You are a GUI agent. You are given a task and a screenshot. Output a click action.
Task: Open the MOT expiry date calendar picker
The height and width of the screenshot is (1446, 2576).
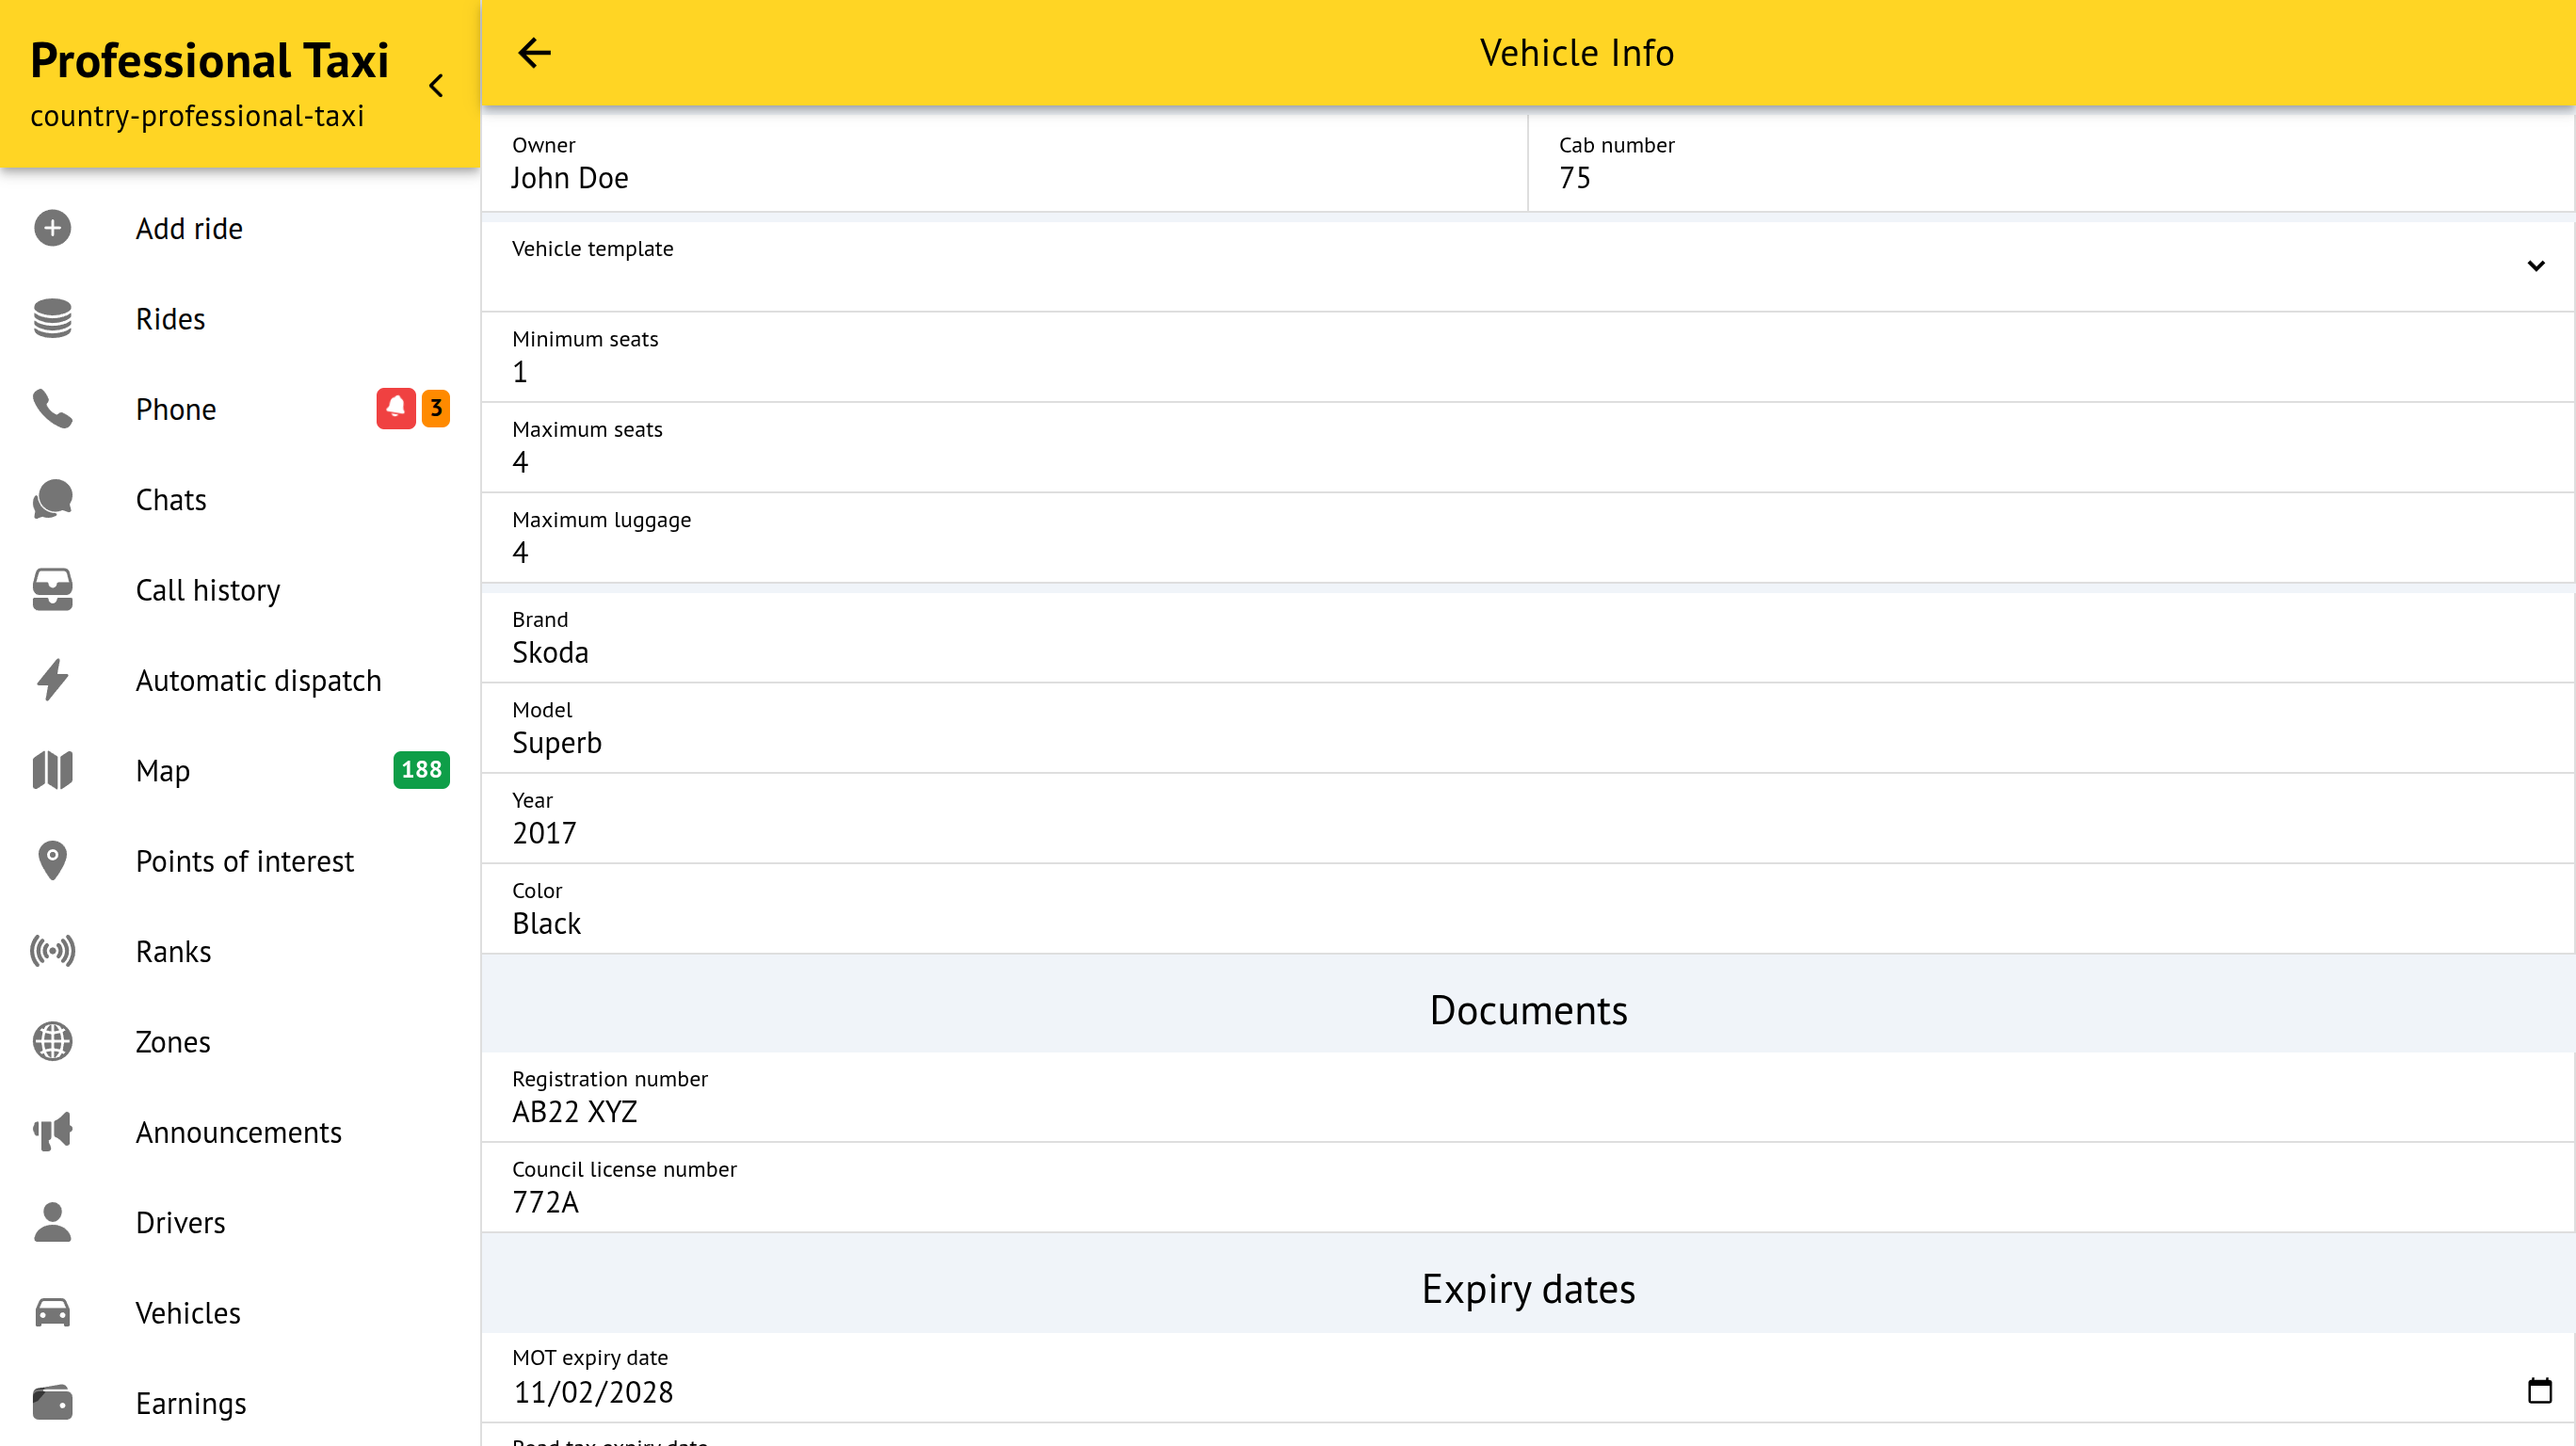point(2539,1391)
